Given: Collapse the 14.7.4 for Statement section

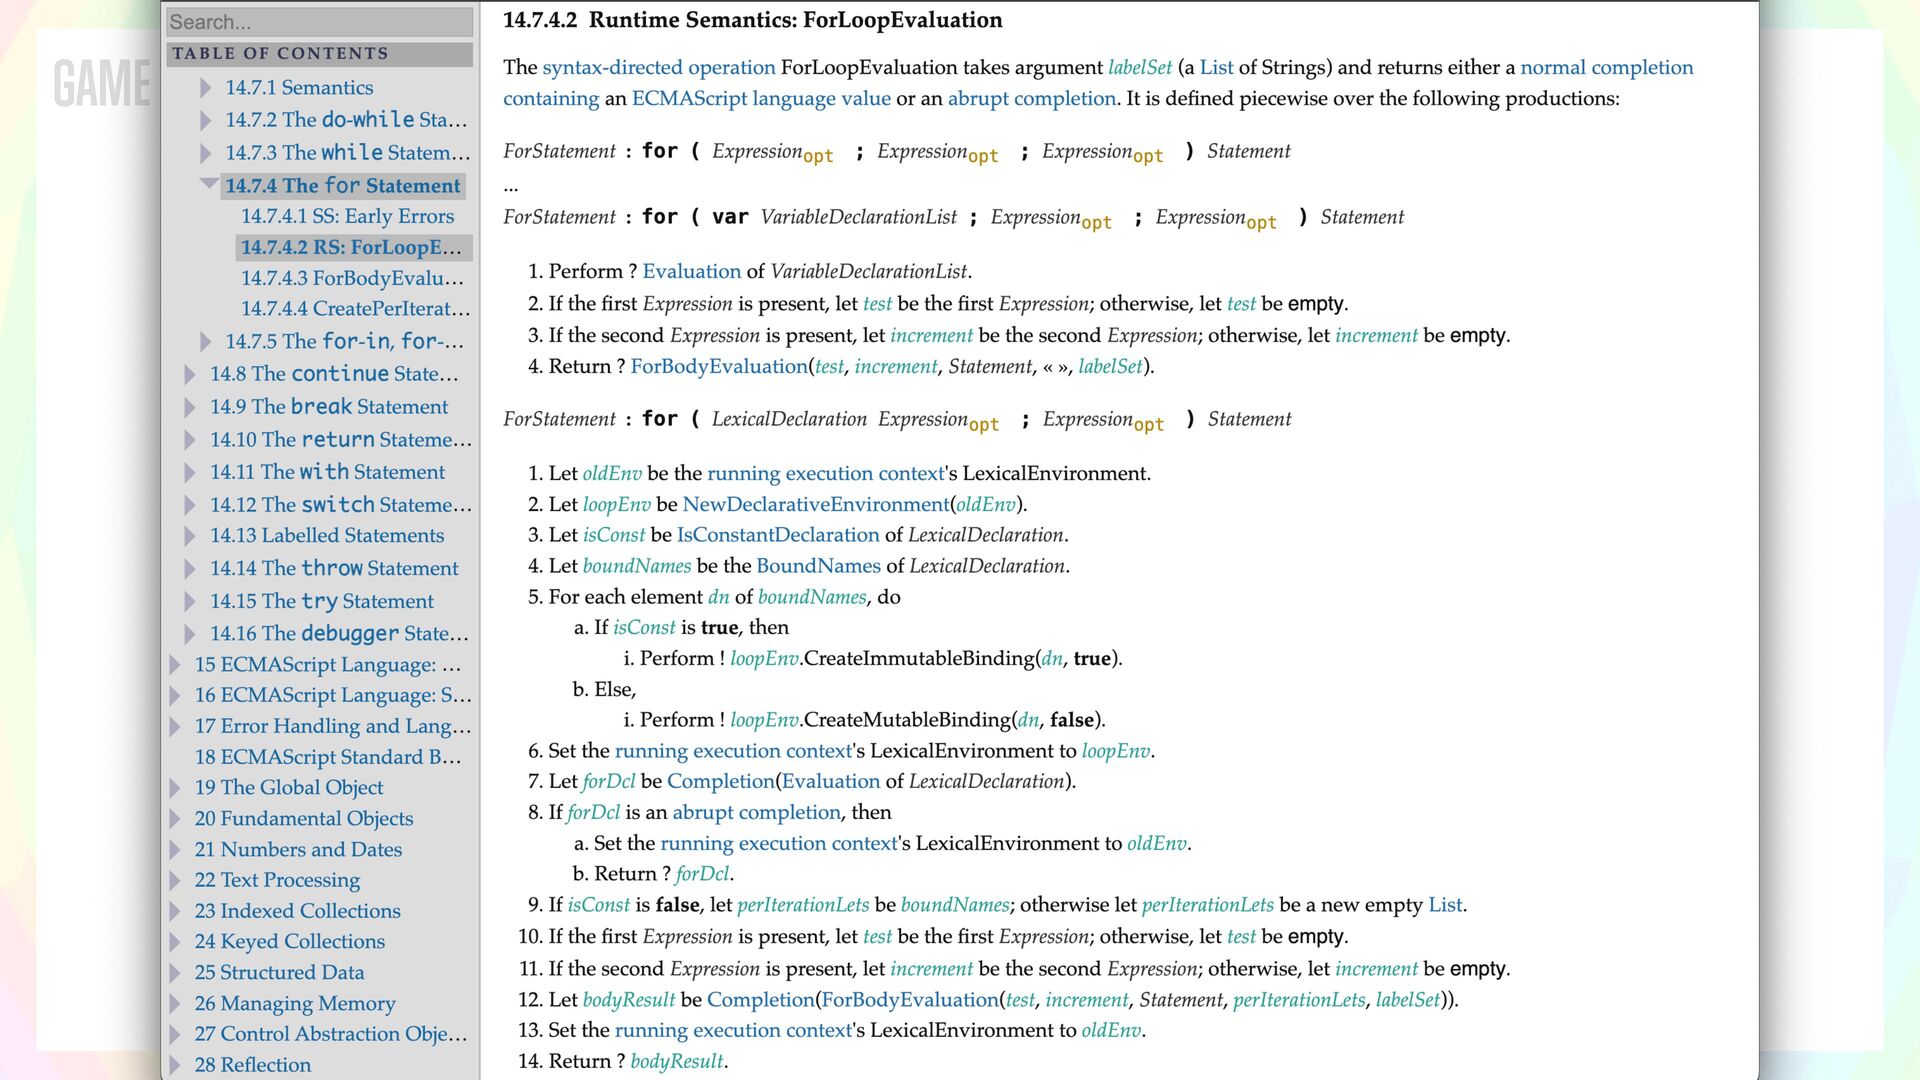Looking at the screenshot, I should (208, 184).
